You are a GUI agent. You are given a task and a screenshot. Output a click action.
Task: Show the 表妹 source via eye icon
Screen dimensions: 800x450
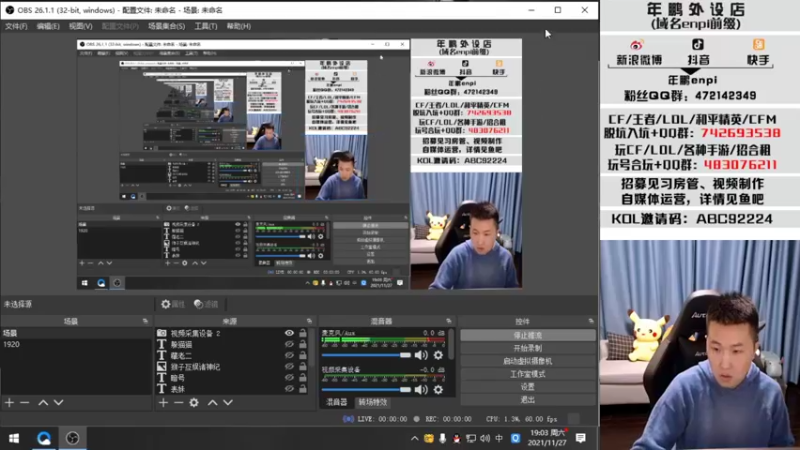(x=289, y=389)
